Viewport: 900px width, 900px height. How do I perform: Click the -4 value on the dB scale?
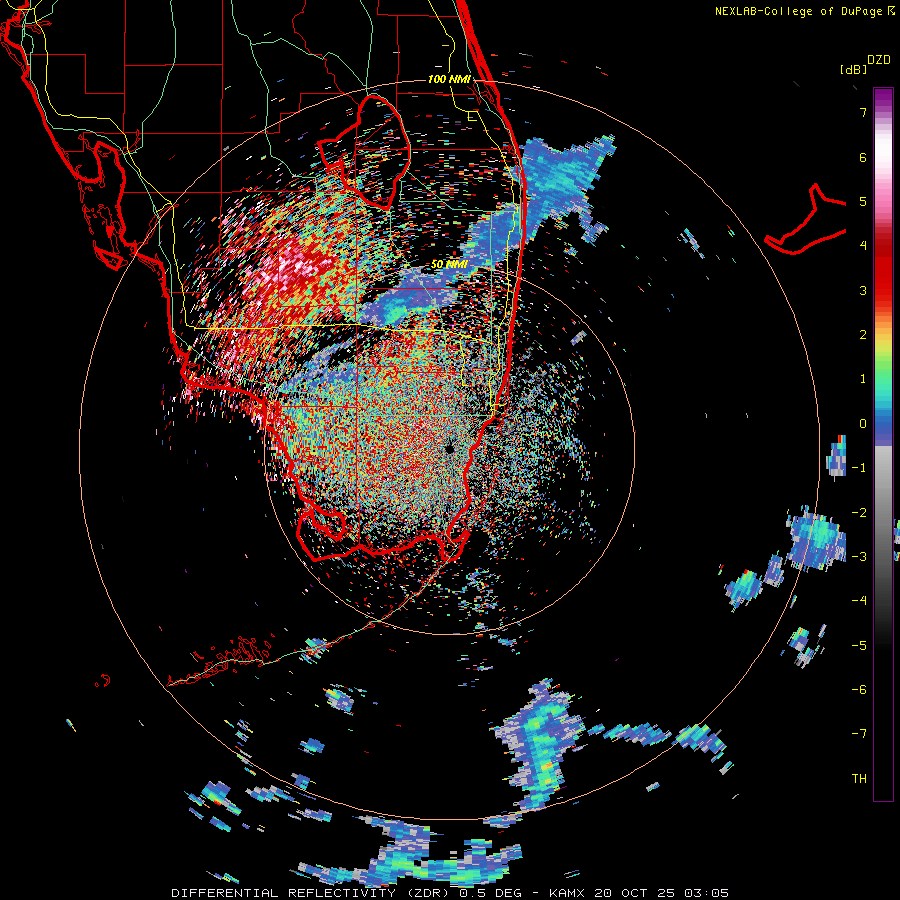click(859, 601)
